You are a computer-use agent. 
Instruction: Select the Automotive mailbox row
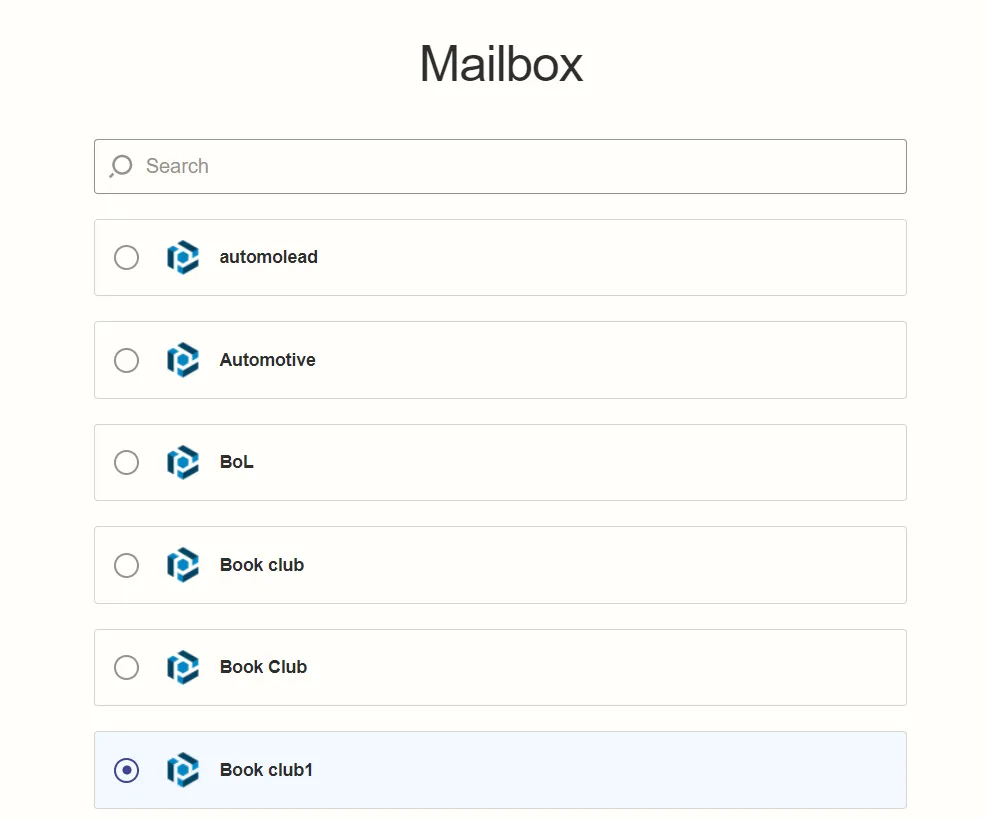(x=500, y=360)
